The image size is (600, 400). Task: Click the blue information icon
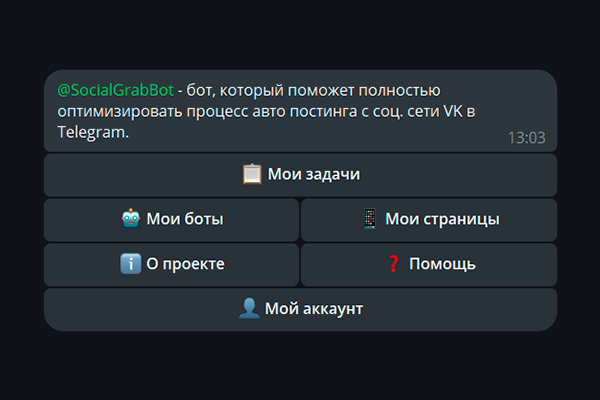click(129, 264)
